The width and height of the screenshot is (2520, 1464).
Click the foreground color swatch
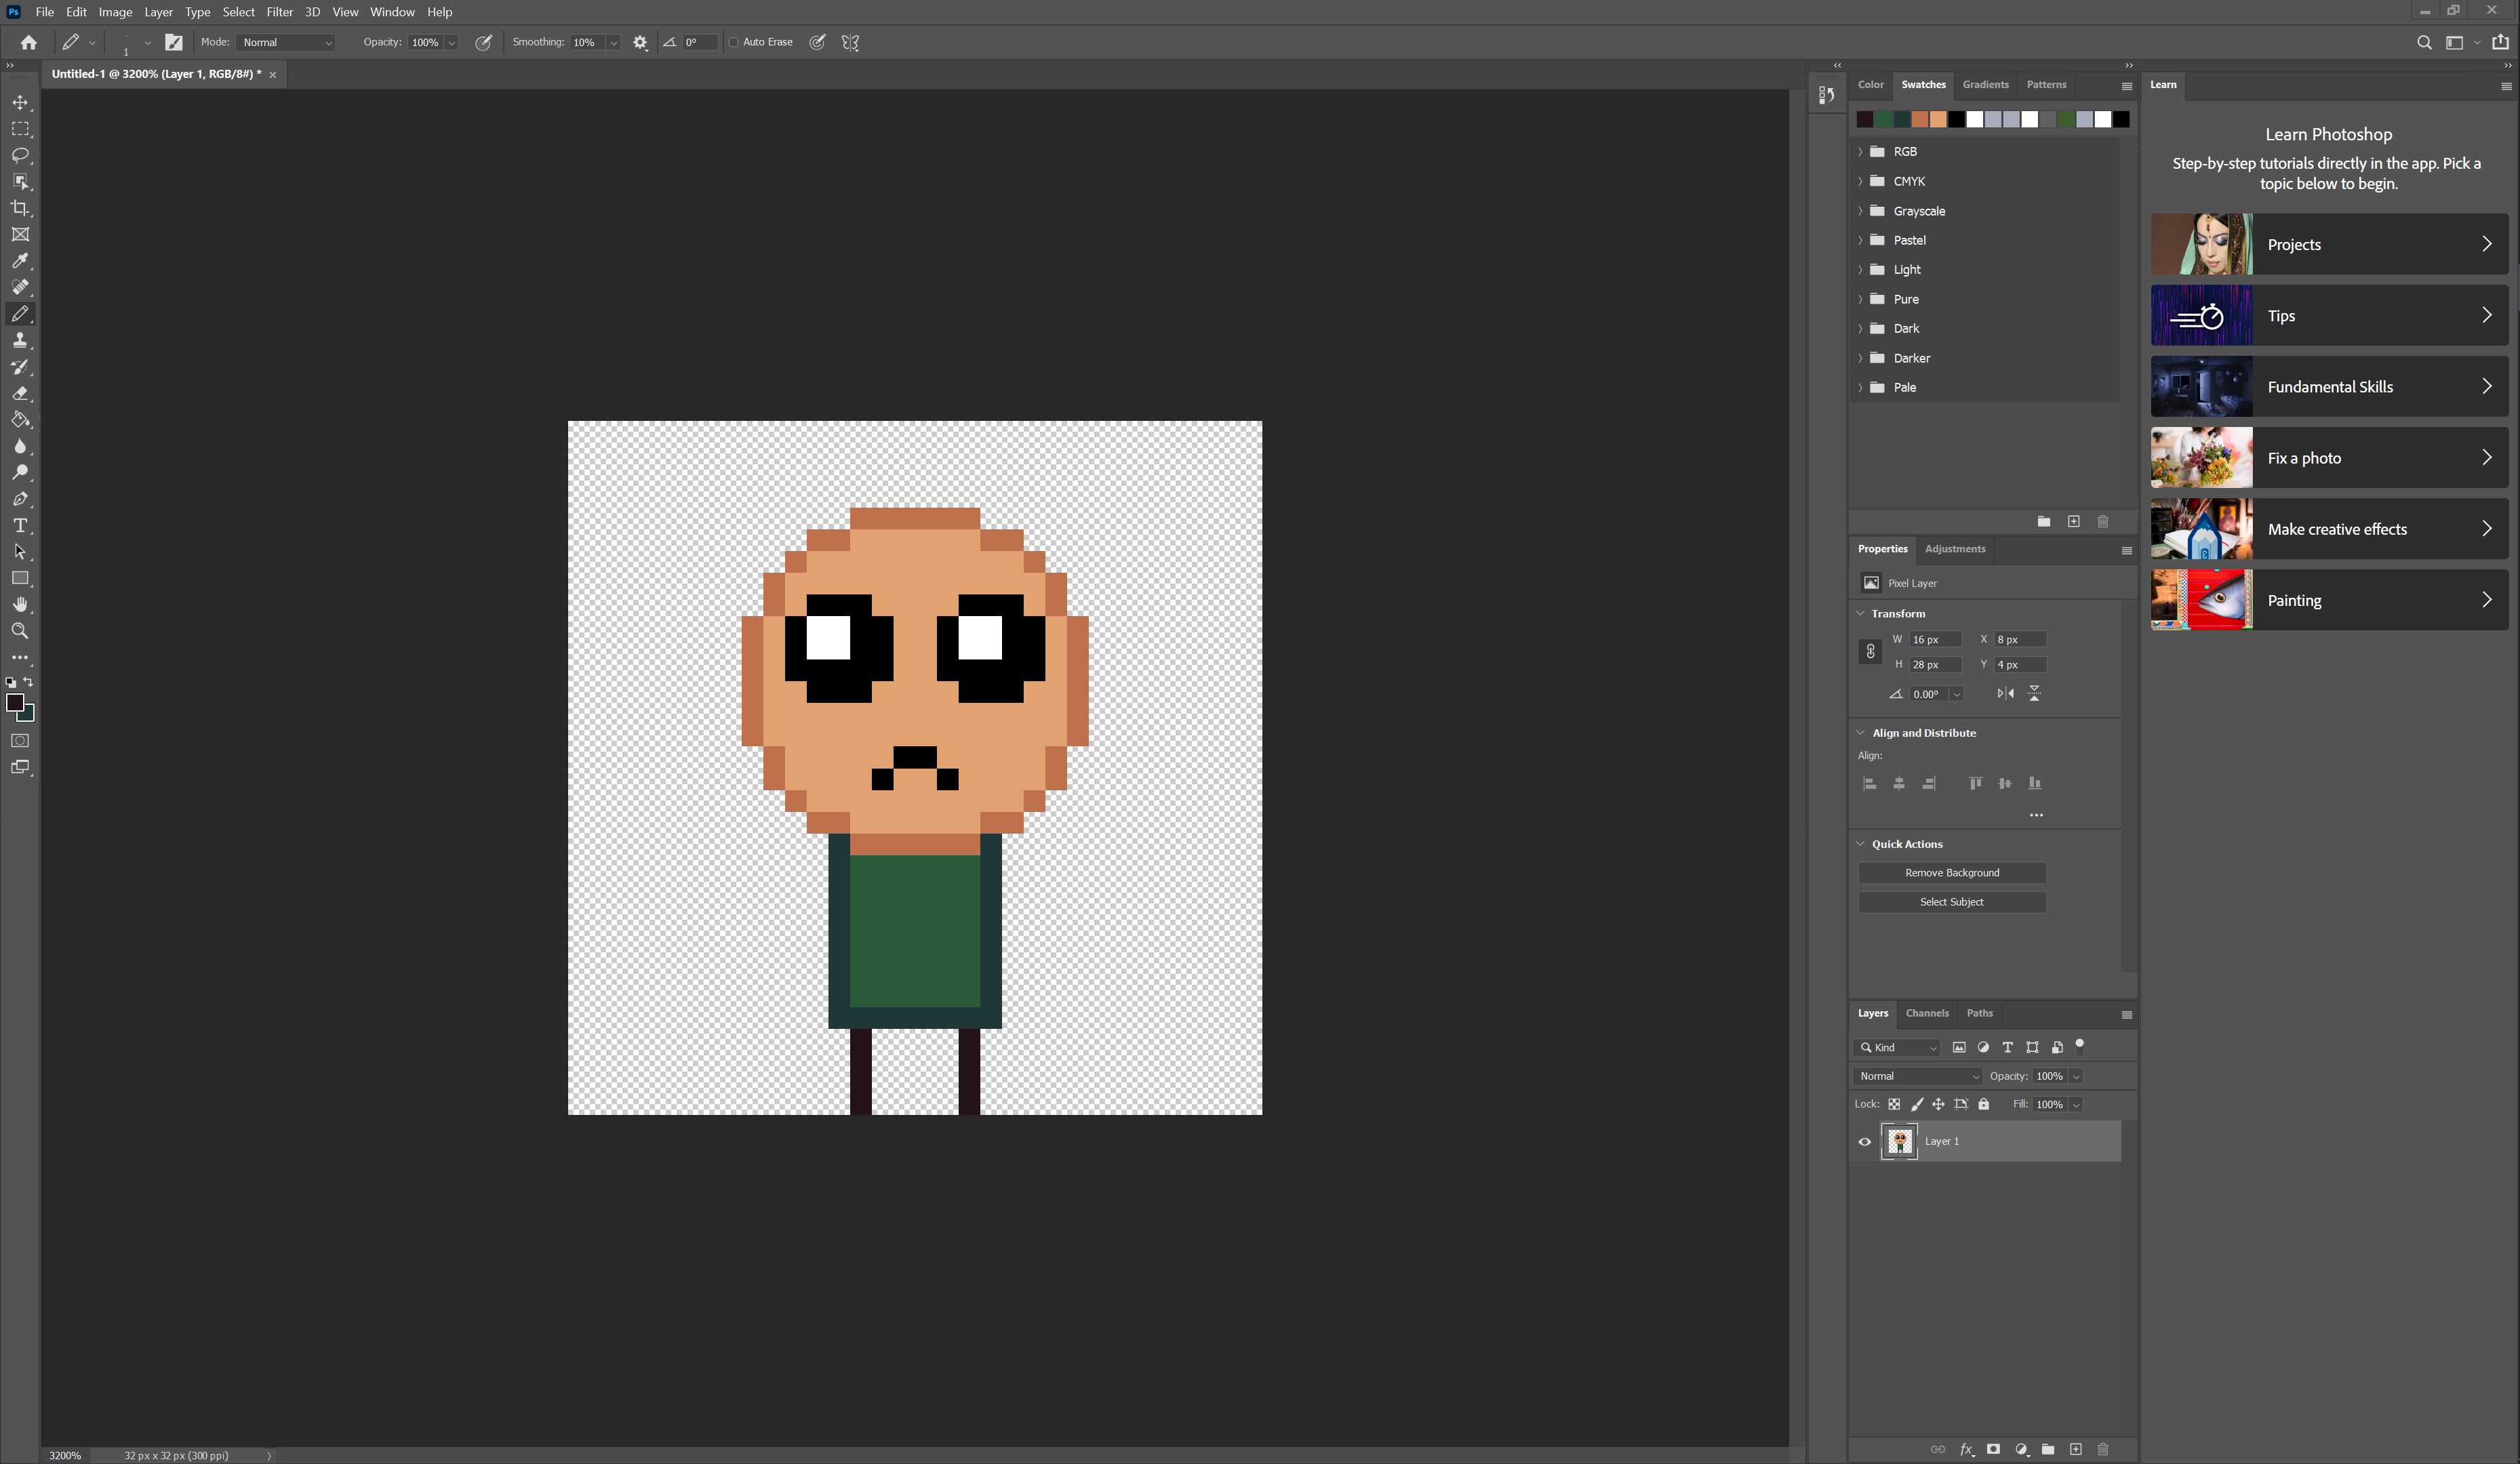pyautogui.click(x=14, y=703)
